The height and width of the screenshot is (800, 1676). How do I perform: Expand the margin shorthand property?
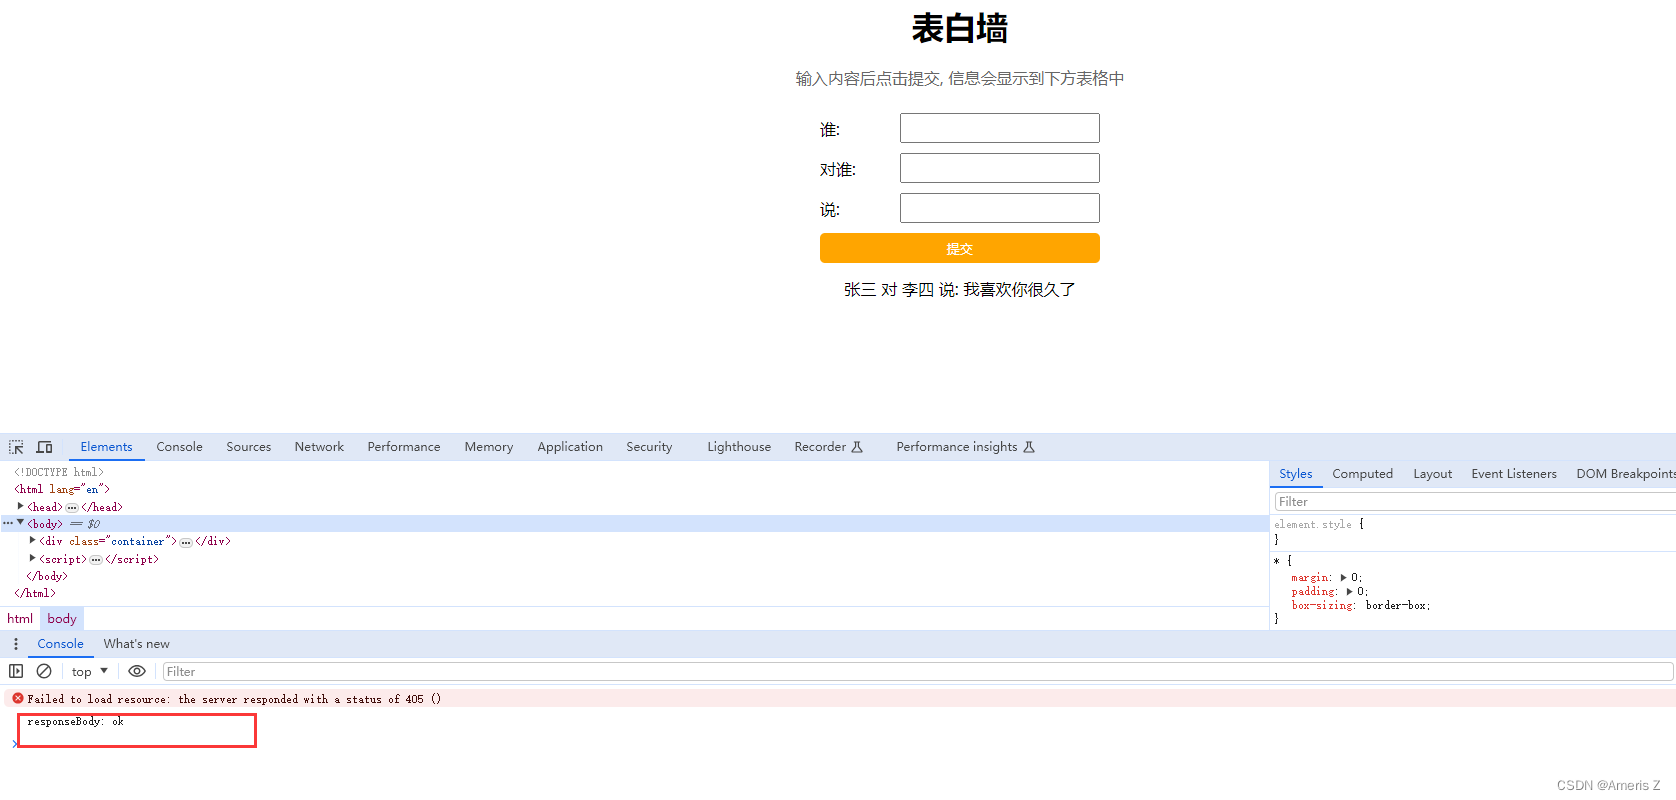pos(1344,577)
